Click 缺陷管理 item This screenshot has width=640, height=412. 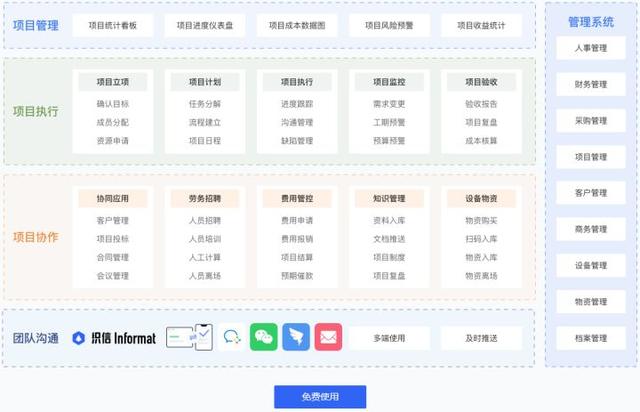(x=297, y=141)
